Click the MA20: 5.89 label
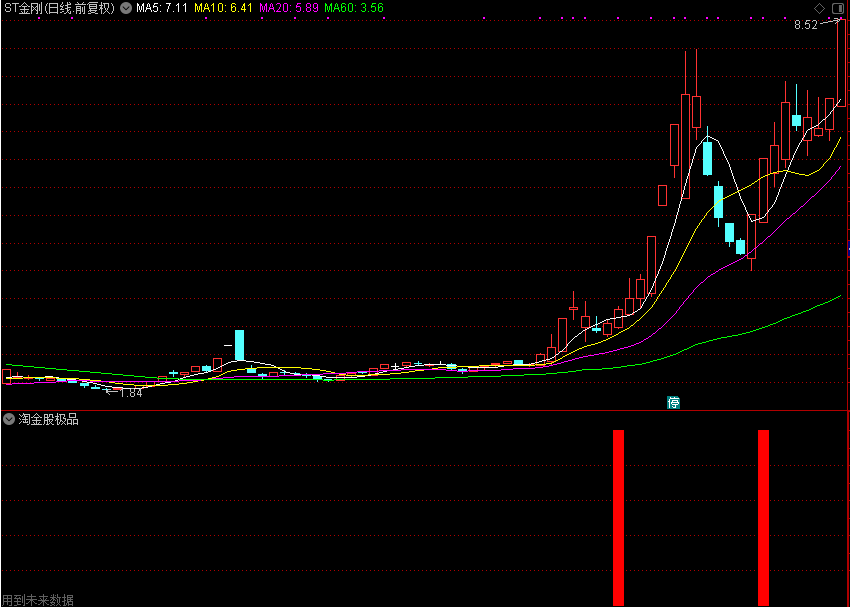 click(288, 8)
